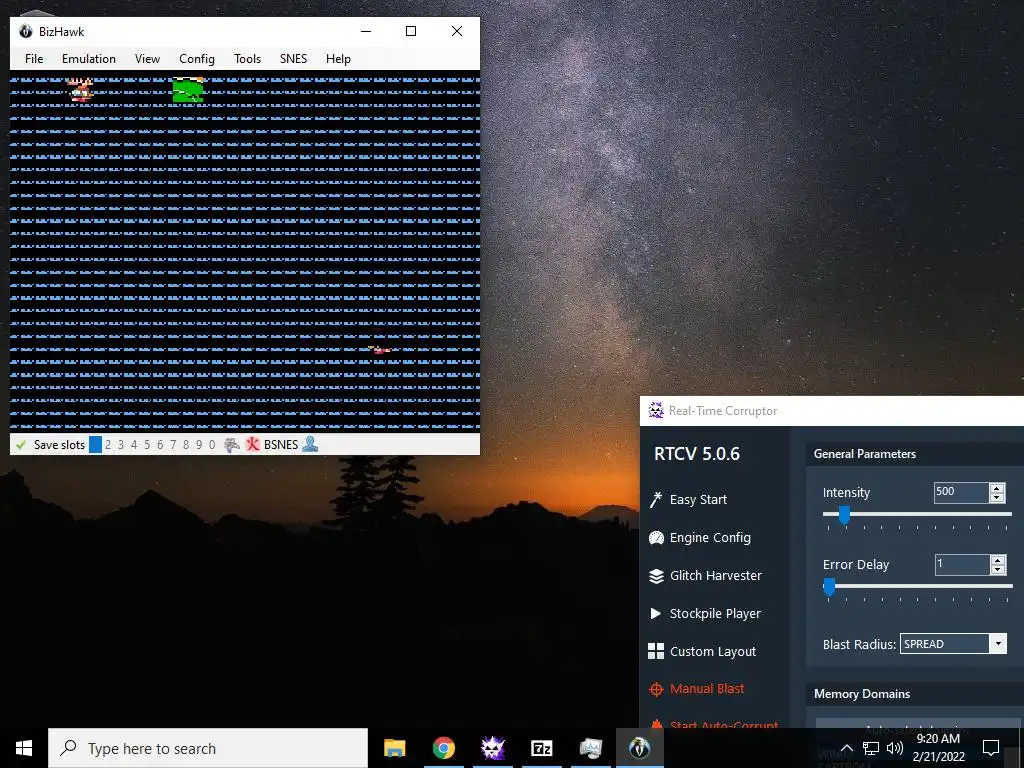Click the green checkmark in BizHawk status bar
This screenshot has height=768, width=1024.
click(x=21, y=445)
